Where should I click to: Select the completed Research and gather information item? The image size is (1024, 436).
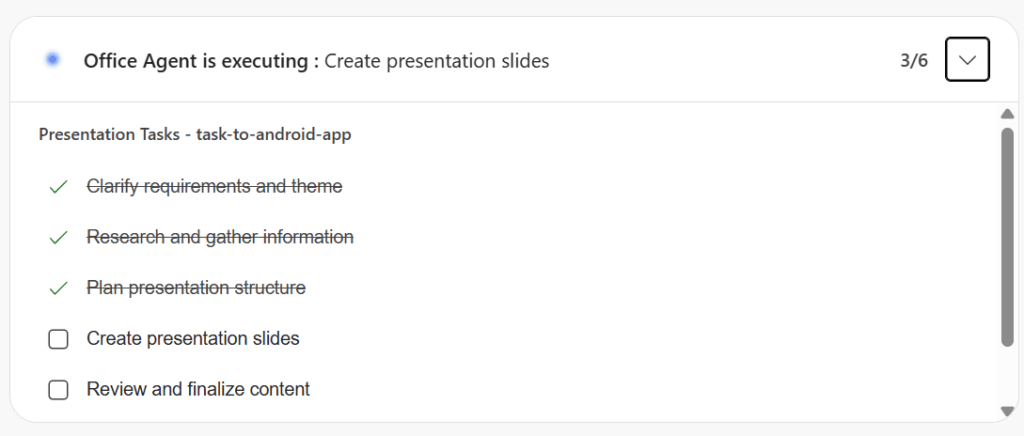[220, 238]
